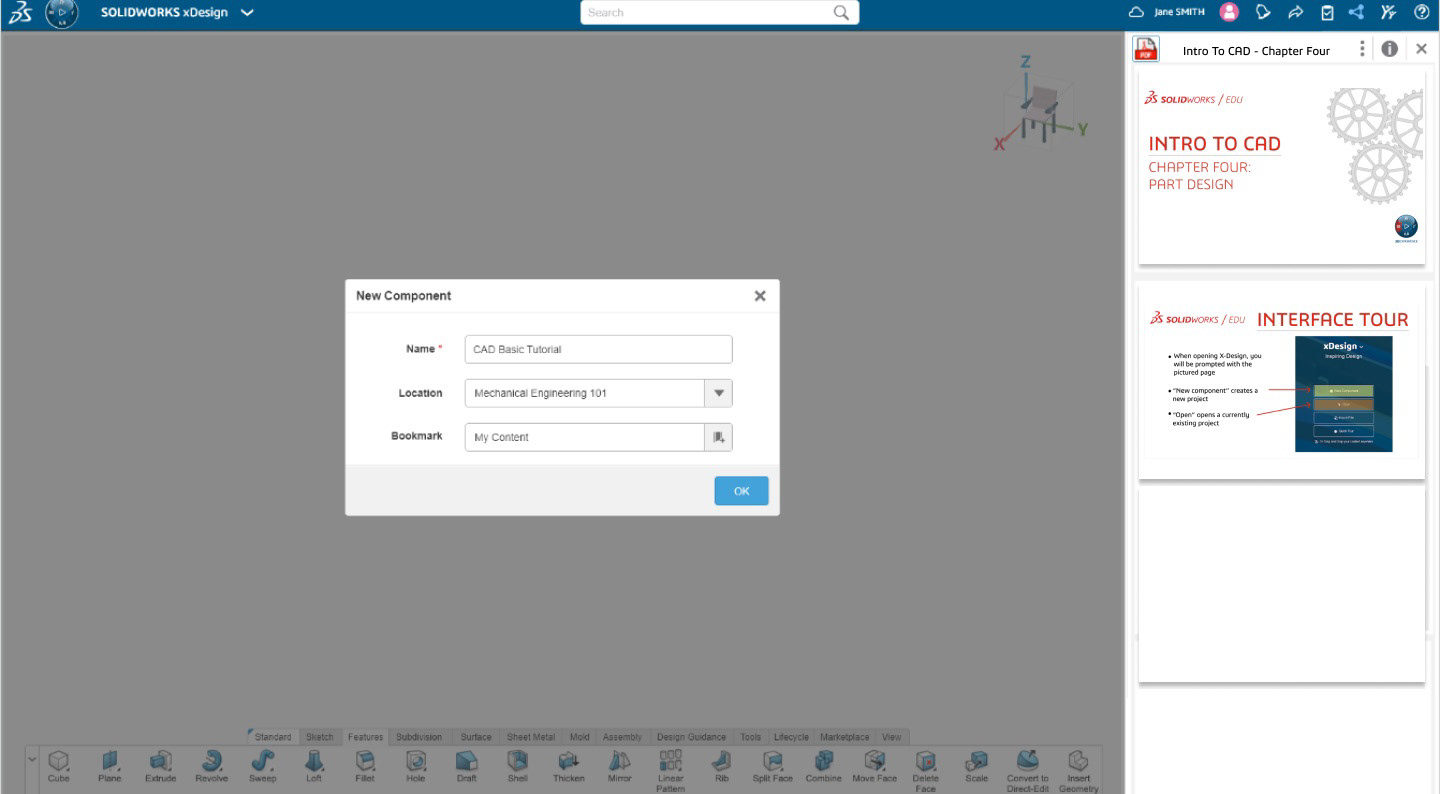The height and width of the screenshot is (794, 1440).
Task: Click the search magnifier icon
Action: coord(842,13)
